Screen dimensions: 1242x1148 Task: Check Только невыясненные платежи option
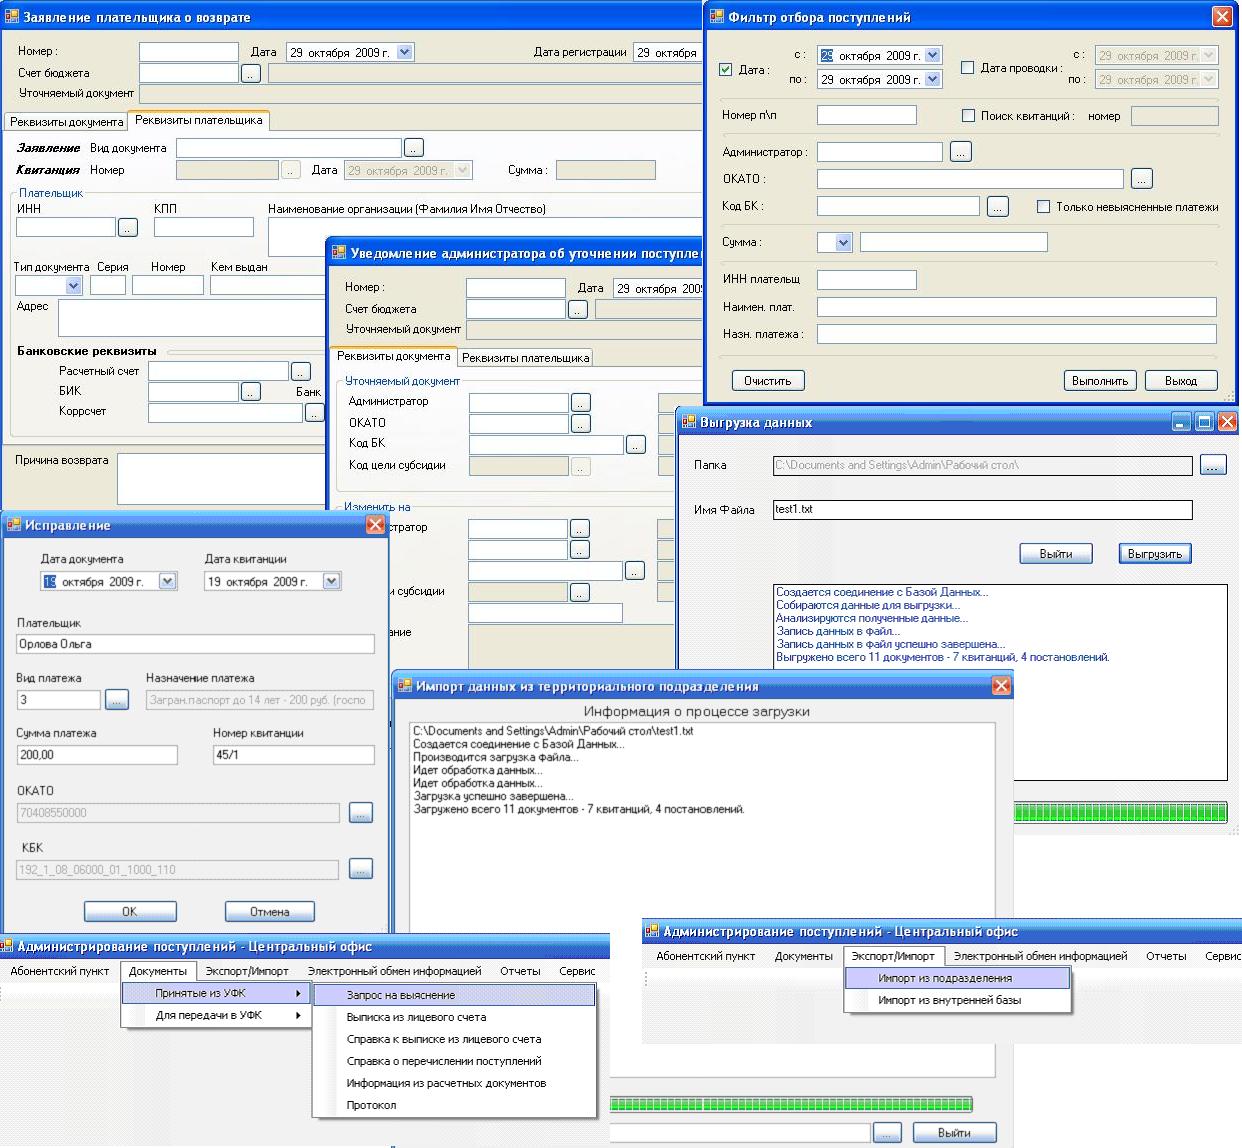[x=1043, y=207]
